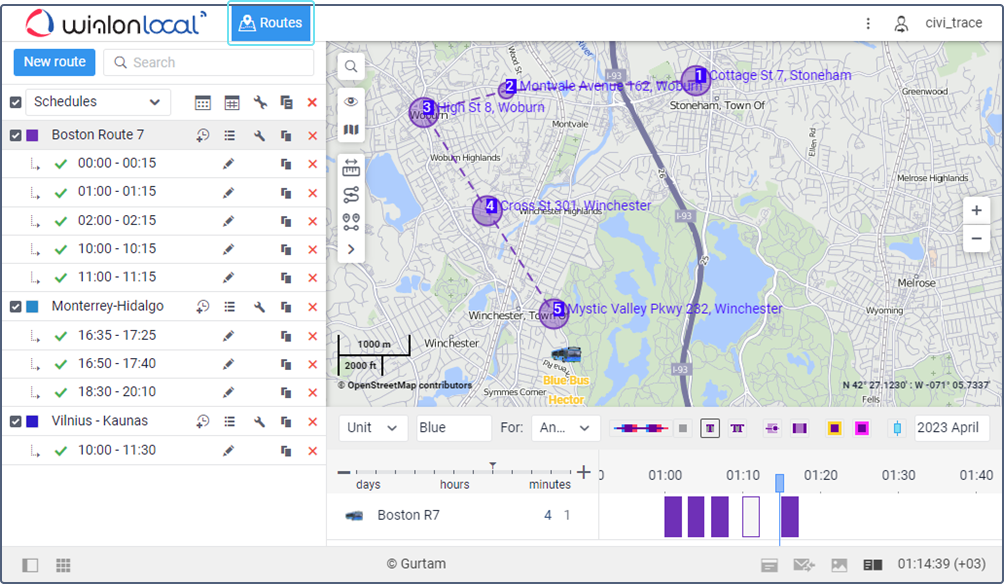Click the New route button
Image resolution: width=1004 pixels, height=584 pixels.
(55, 62)
